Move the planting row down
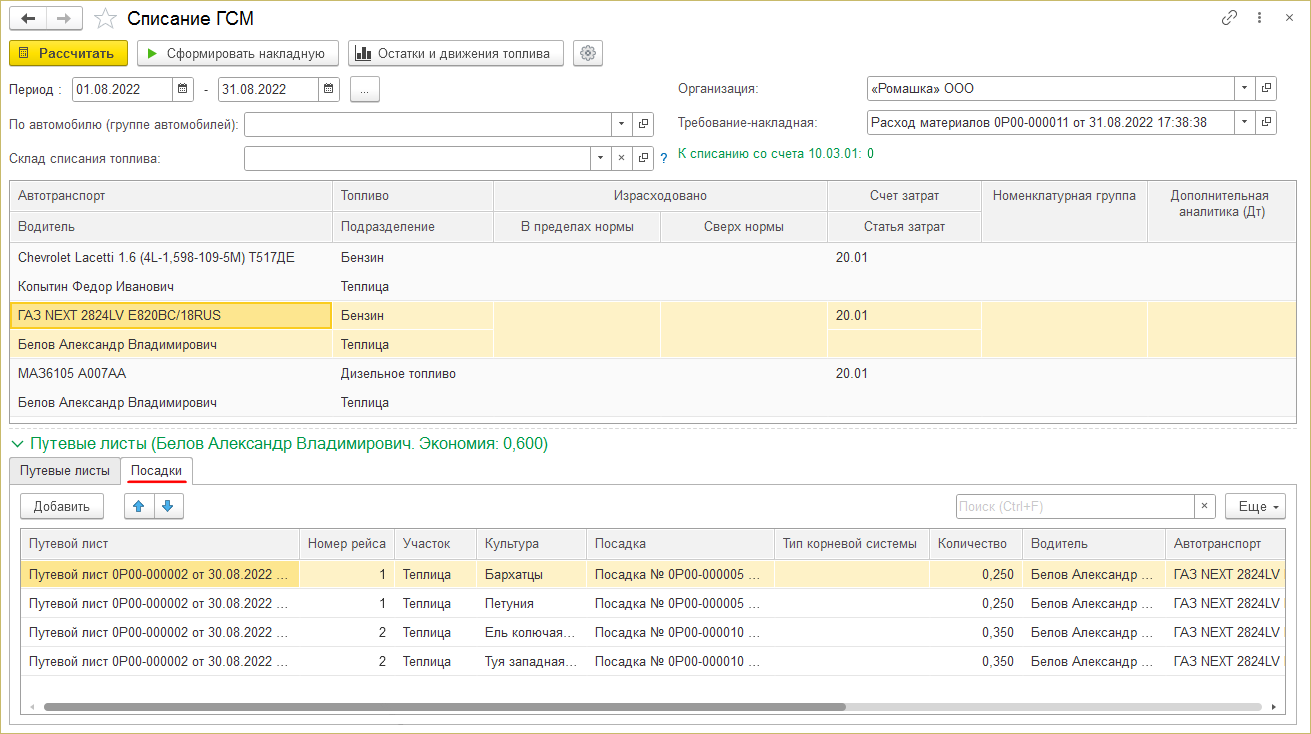1311x734 pixels. coord(168,506)
